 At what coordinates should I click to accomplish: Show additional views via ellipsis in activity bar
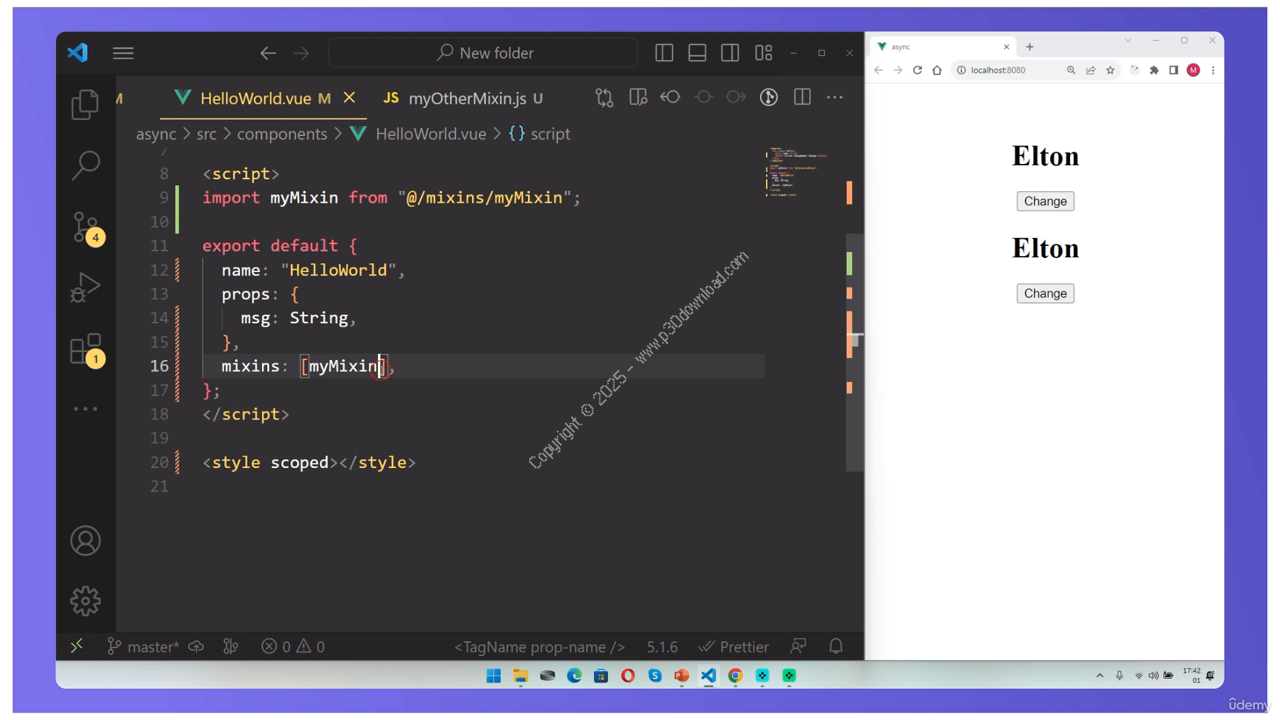click(x=85, y=409)
